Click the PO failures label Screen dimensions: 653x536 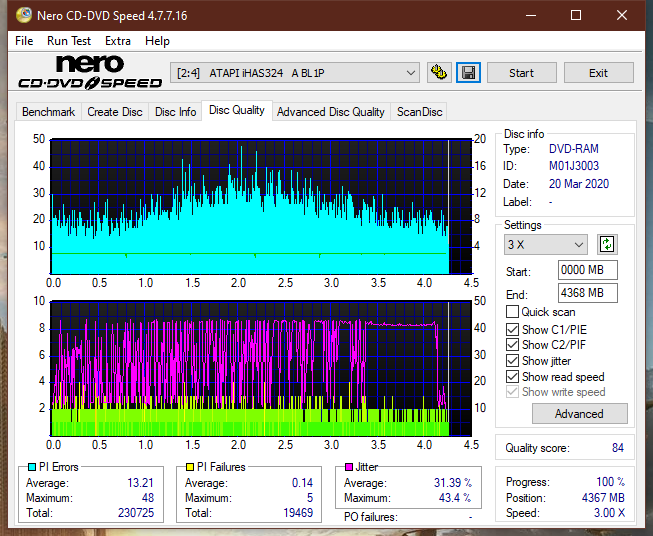coord(371,517)
